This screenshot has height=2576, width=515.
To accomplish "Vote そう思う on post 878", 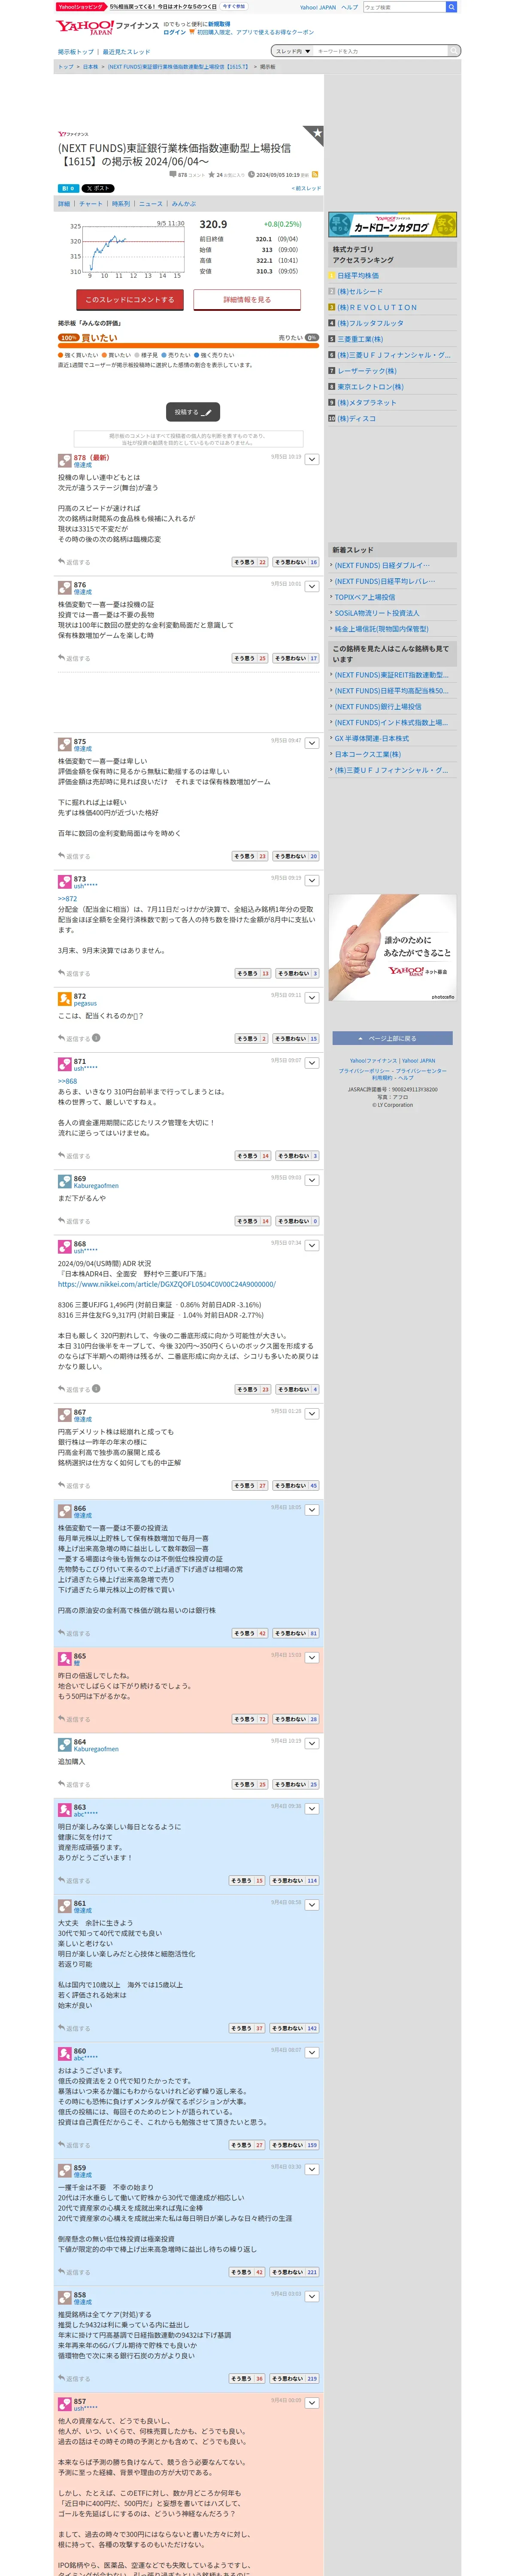I will point(250,562).
